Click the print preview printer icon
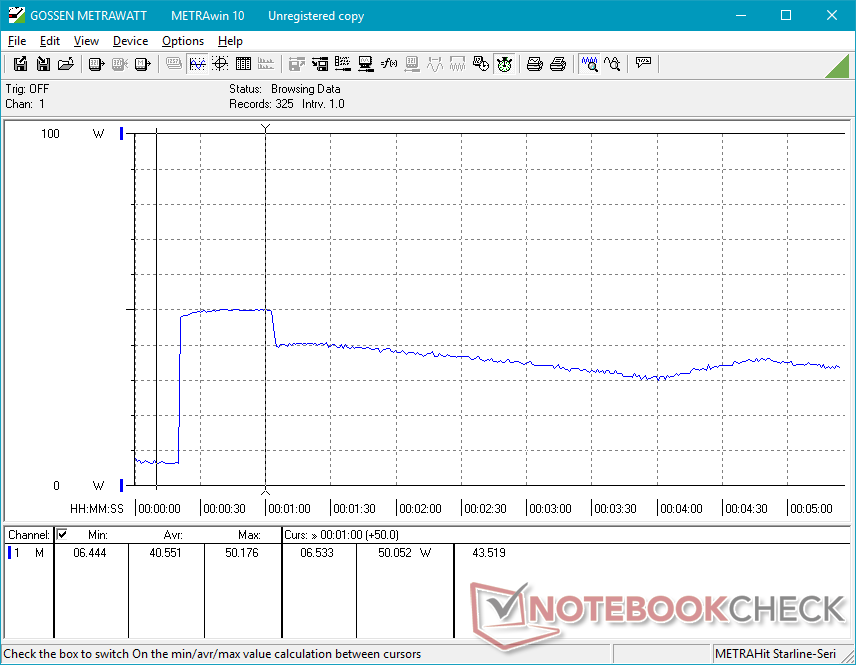 pos(534,64)
